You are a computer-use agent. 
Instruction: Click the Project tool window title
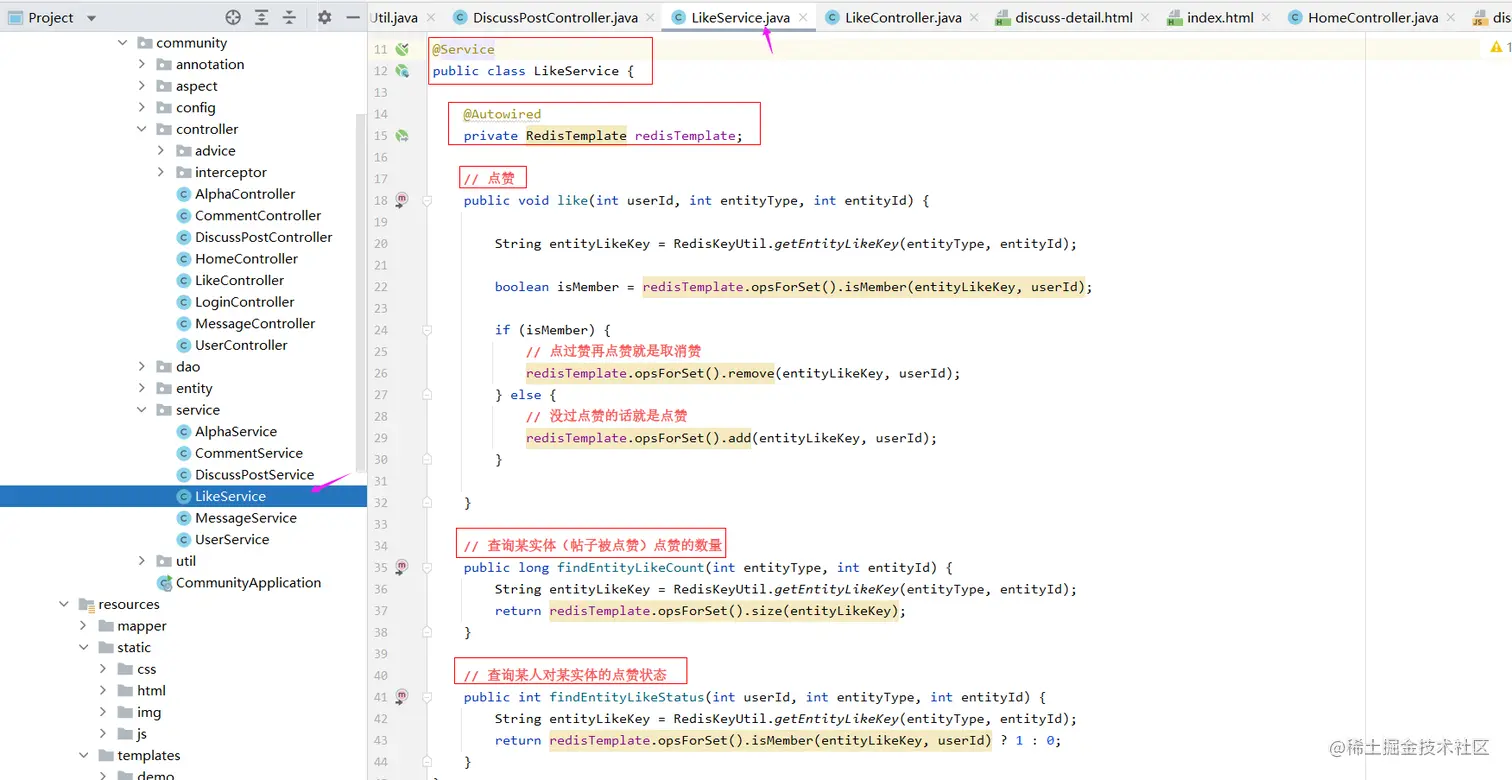[53, 18]
